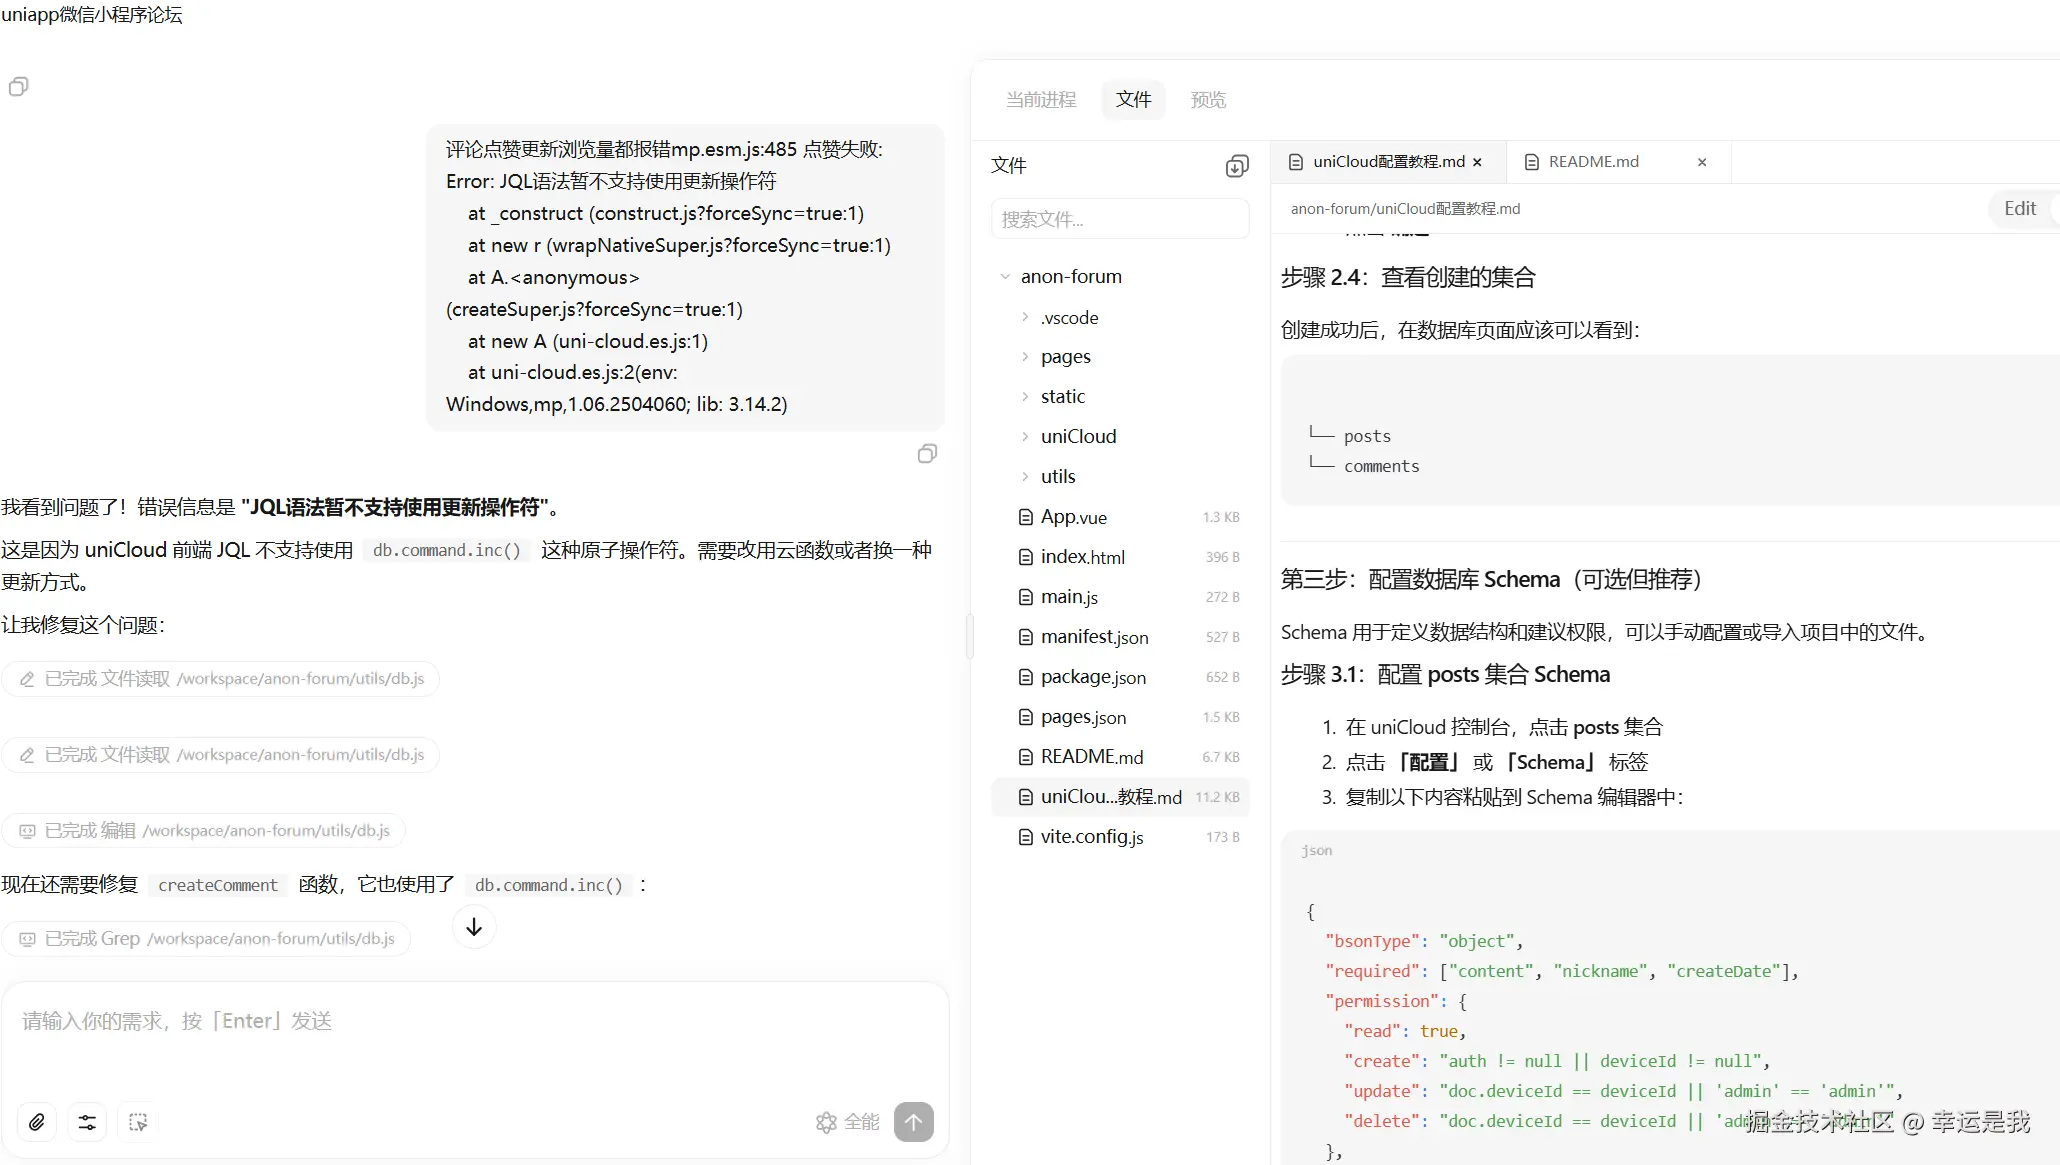Switch to the 预览 tab
Image resolution: width=2060 pixels, height=1165 pixels.
[1208, 100]
